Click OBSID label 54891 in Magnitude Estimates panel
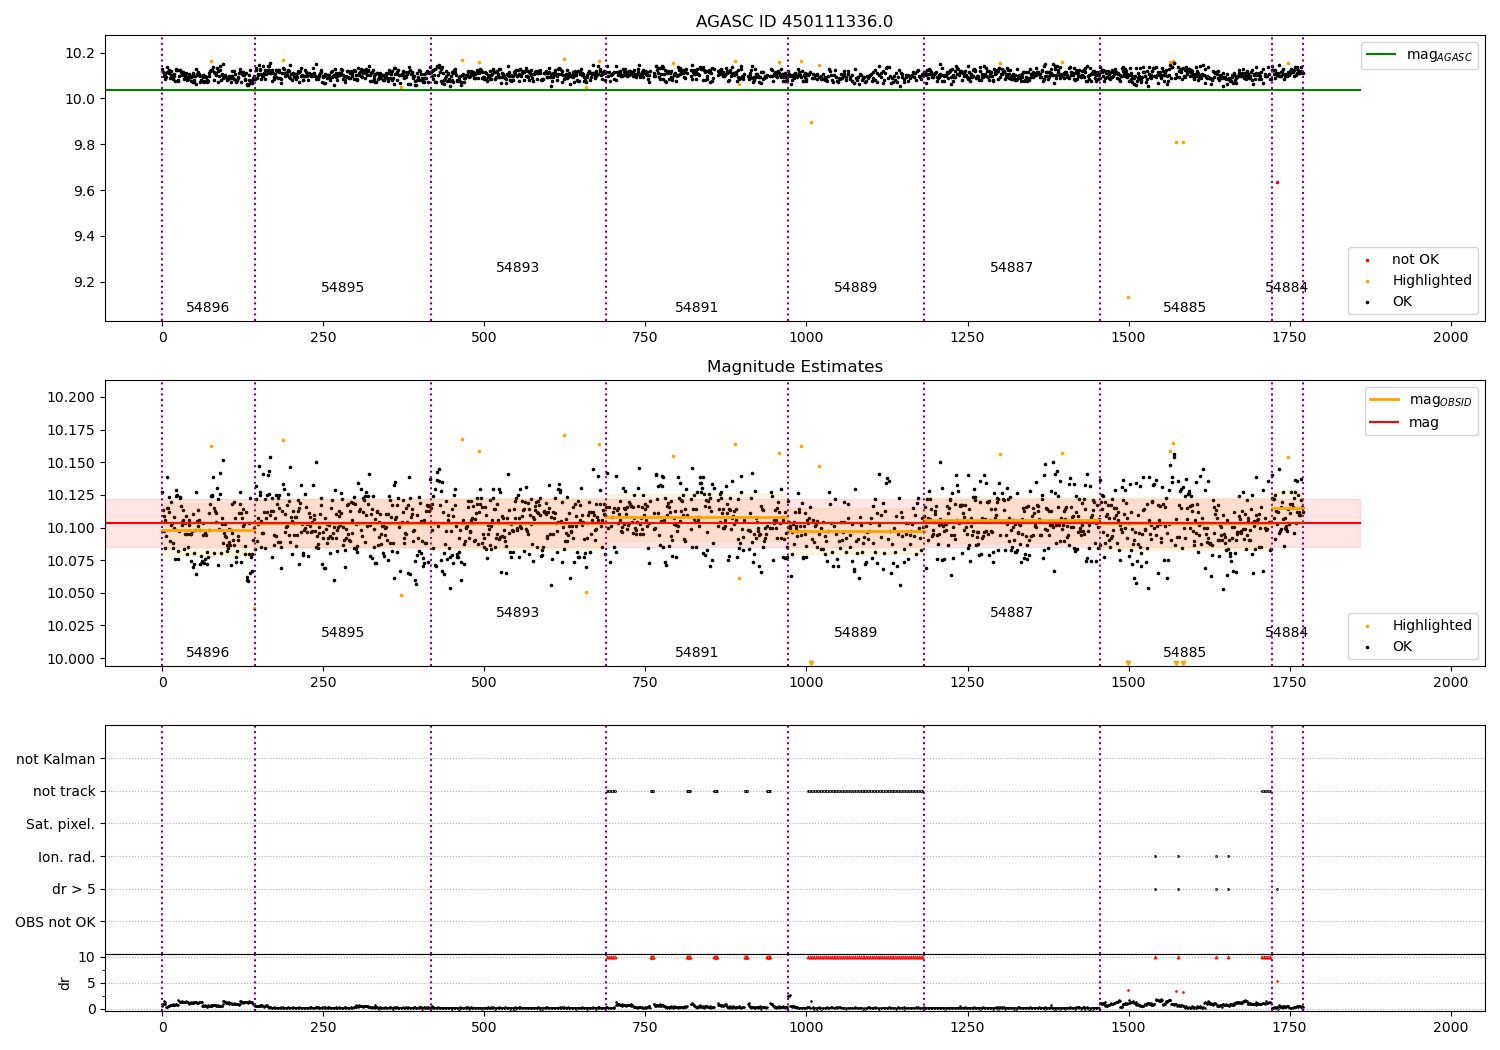 [x=696, y=653]
